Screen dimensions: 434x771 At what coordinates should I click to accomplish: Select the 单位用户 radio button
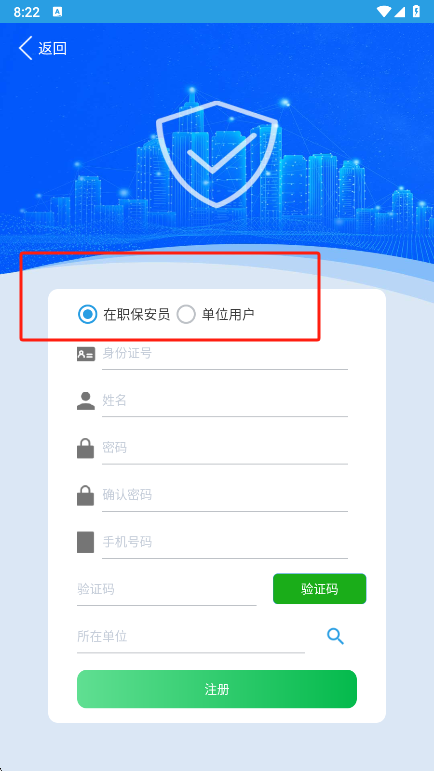pos(215,314)
